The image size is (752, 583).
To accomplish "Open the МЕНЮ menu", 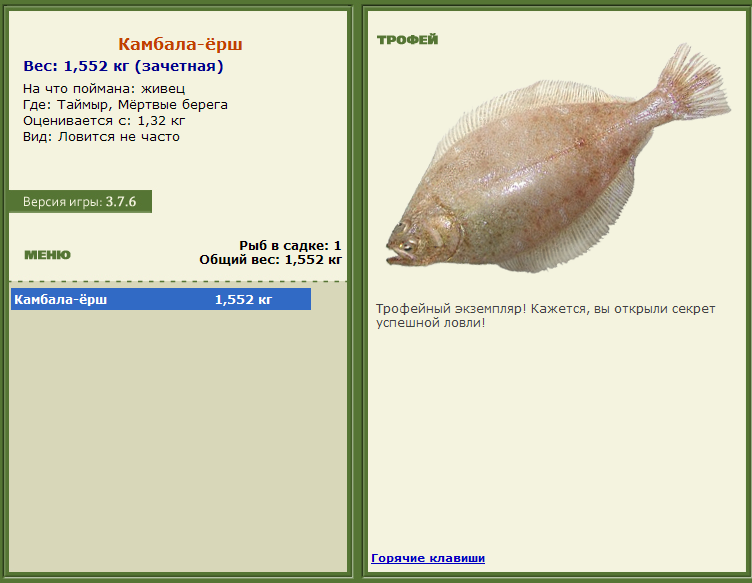I will point(47,255).
